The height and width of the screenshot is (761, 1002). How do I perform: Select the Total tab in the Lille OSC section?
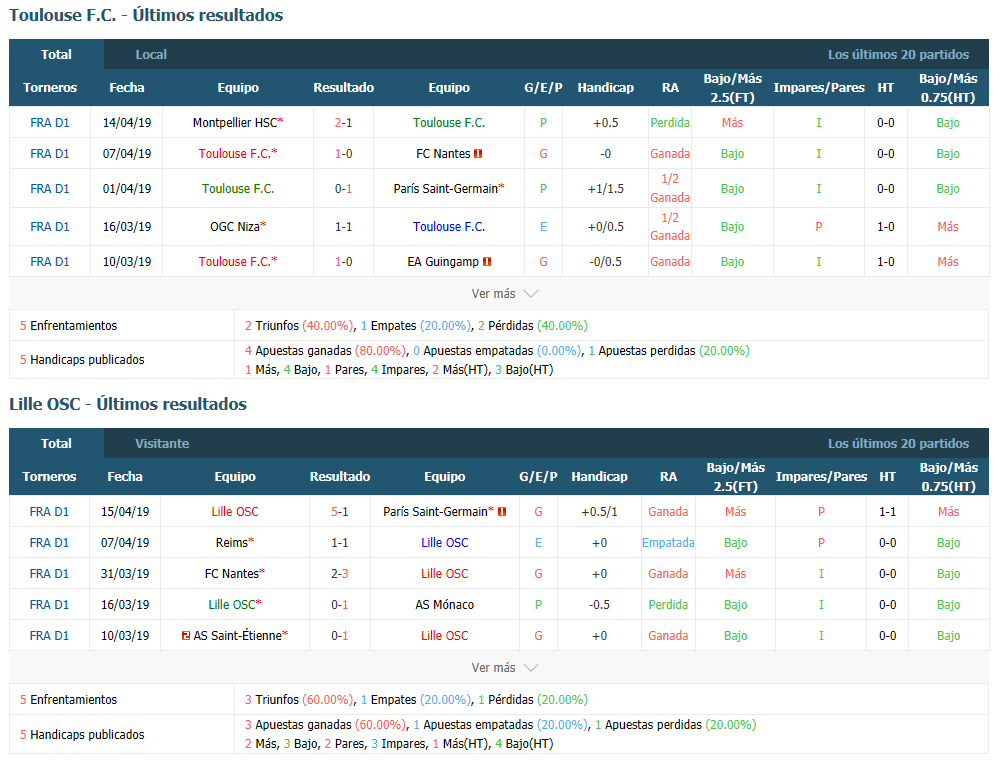tap(56, 443)
